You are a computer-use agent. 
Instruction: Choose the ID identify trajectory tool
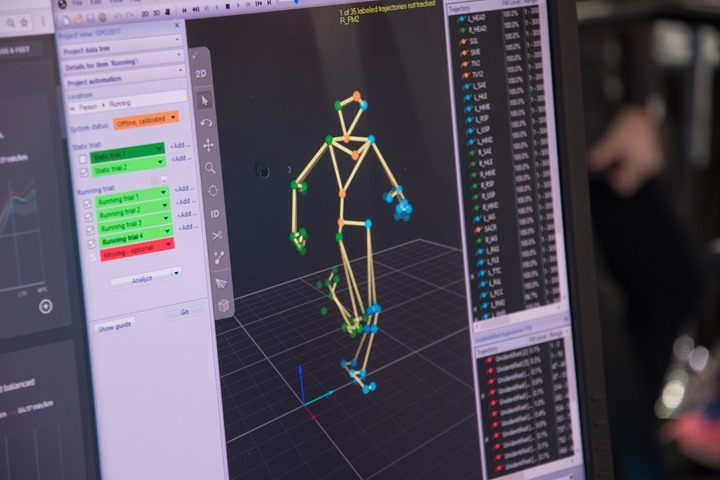[x=214, y=213]
